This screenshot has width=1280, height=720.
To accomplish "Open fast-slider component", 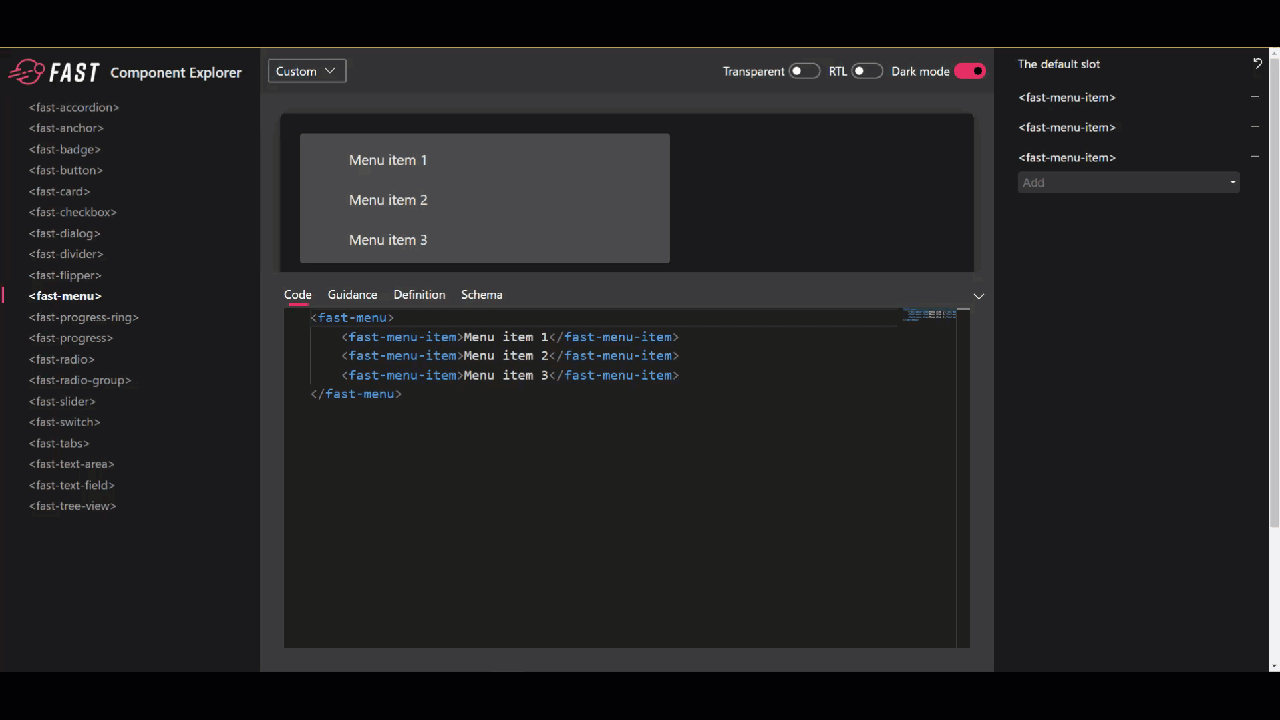I will click(62, 401).
